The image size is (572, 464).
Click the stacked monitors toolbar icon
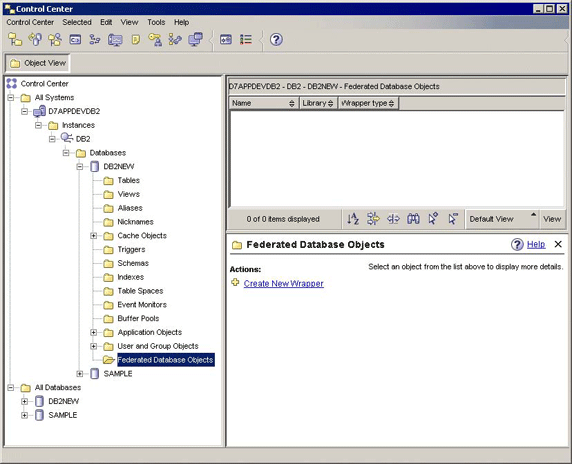(196, 39)
